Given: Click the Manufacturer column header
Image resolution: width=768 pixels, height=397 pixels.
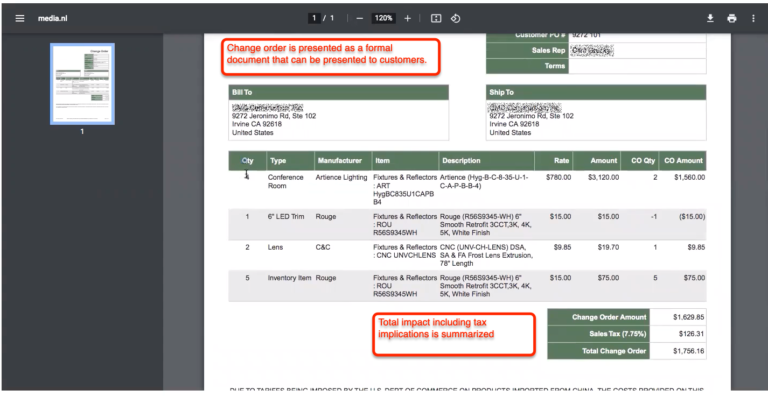Looking at the screenshot, I should click(x=343, y=161).
